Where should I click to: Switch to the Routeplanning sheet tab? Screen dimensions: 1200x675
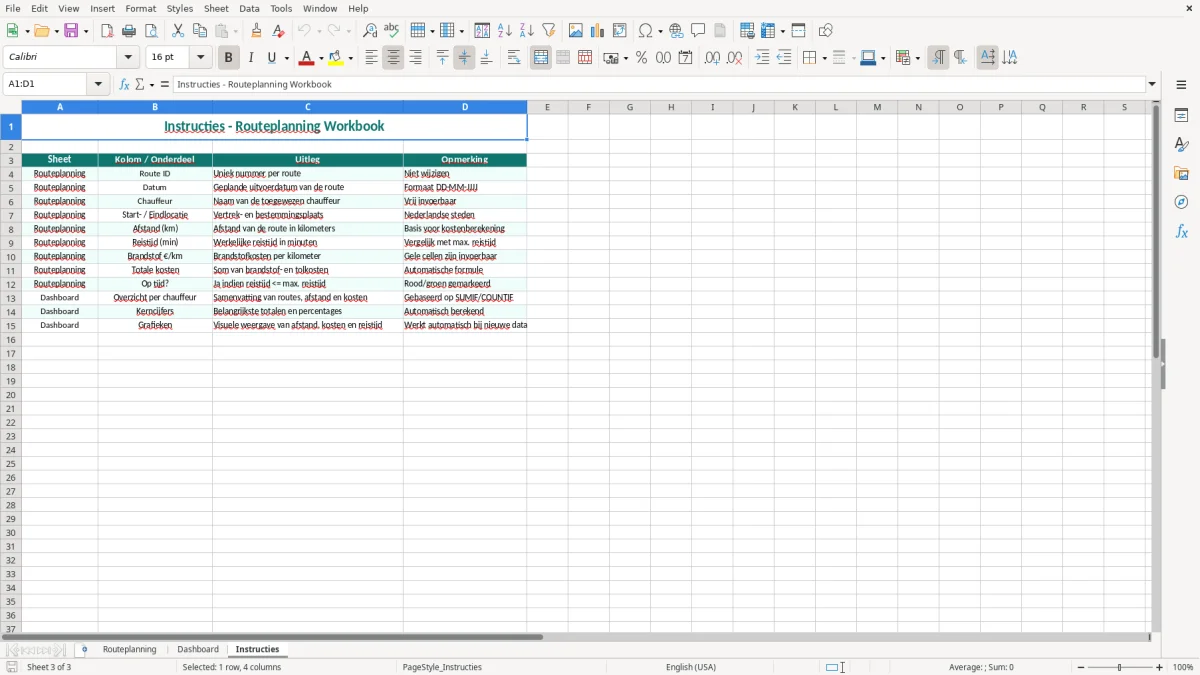coord(130,650)
